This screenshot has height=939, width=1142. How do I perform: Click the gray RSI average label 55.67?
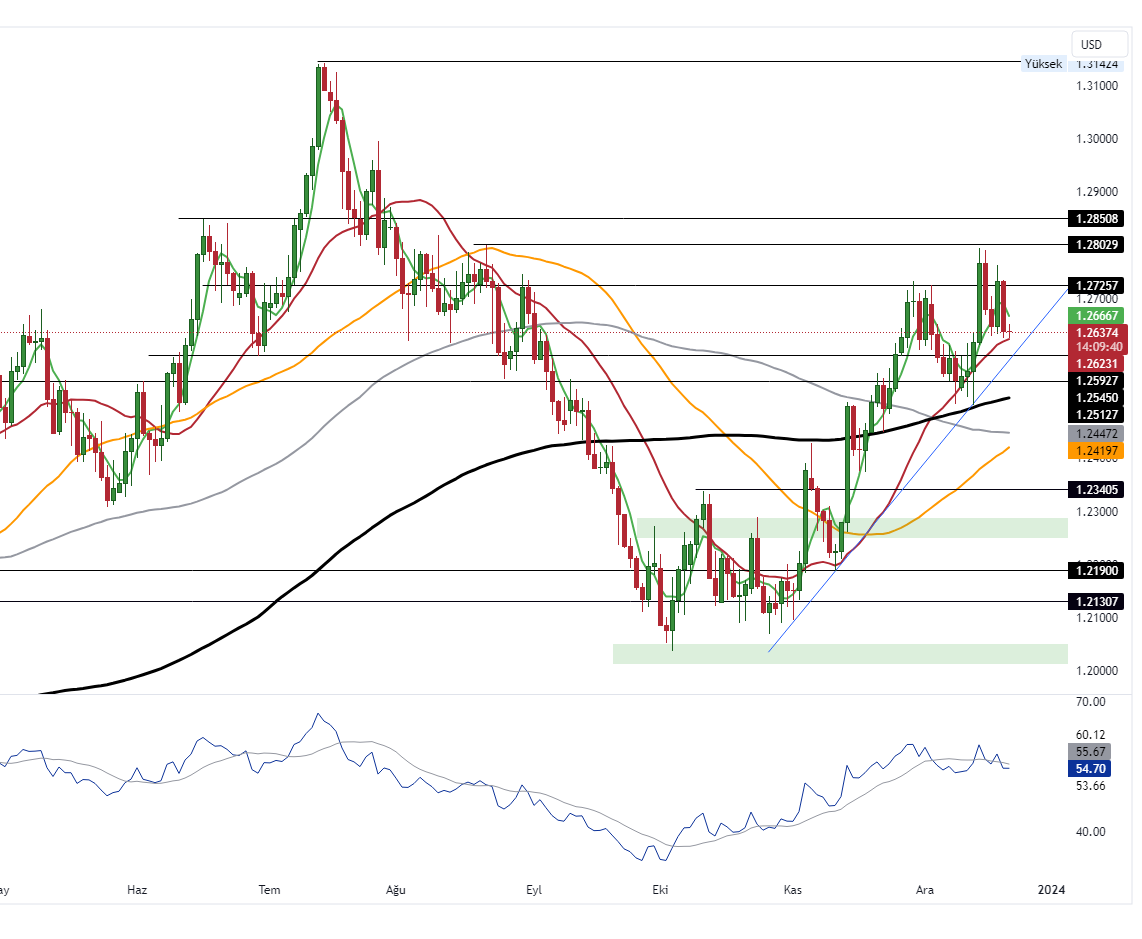tap(1090, 751)
